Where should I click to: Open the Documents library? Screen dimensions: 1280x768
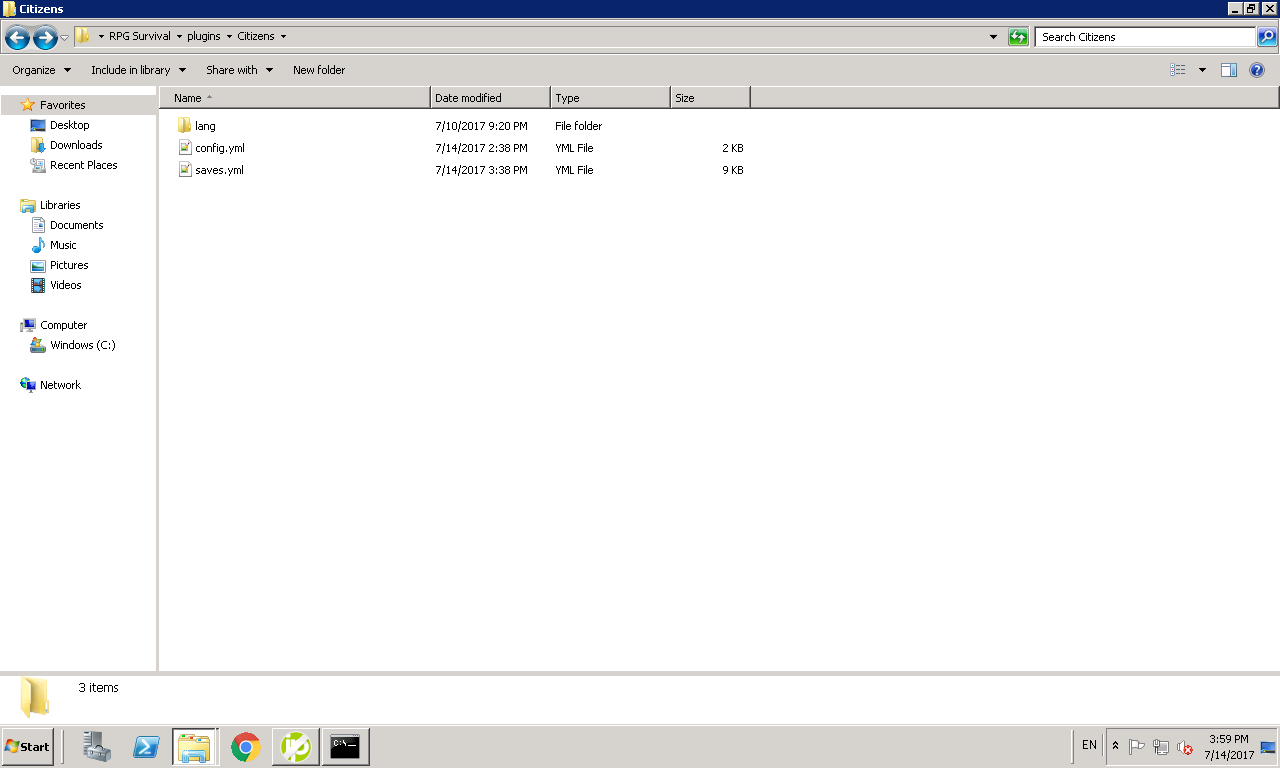tap(76, 225)
